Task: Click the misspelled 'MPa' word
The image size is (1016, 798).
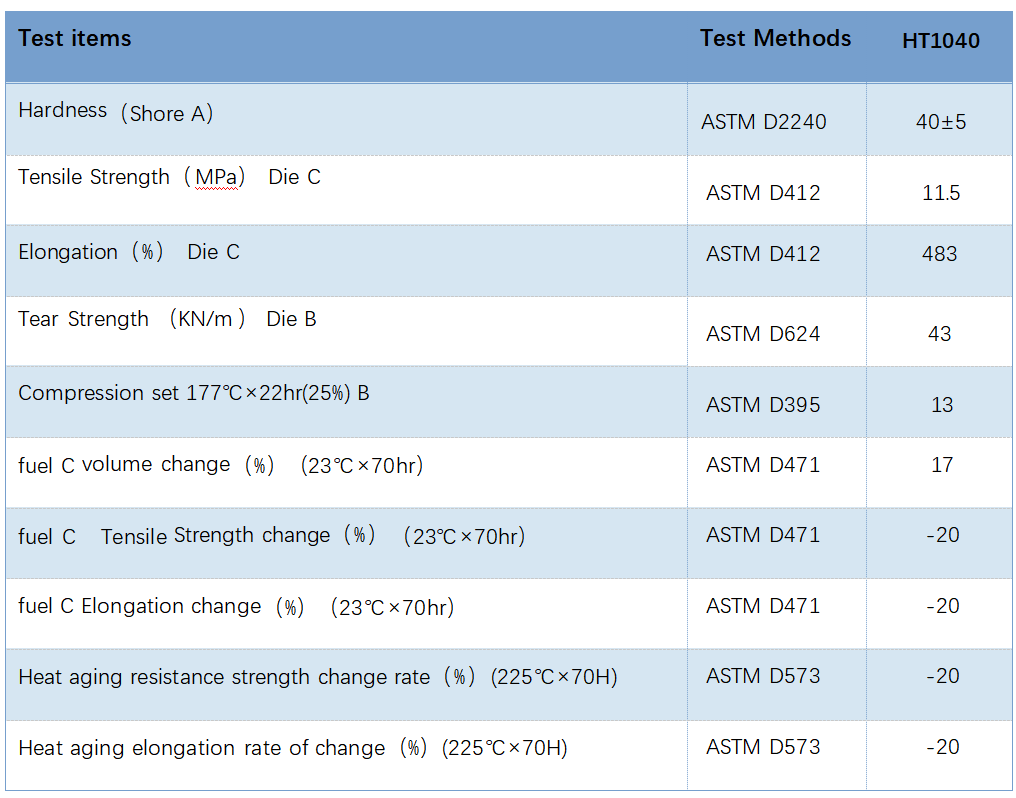Action: point(217,178)
